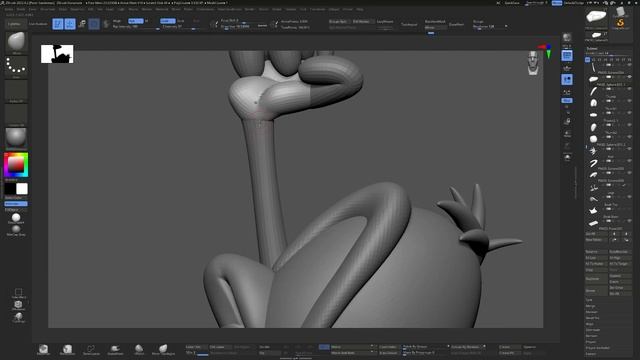Click silhouette thumbnail preview in canvas corner
Image resolution: width=640 pixels, height=360 pixels.
click(x=57, y=54)
